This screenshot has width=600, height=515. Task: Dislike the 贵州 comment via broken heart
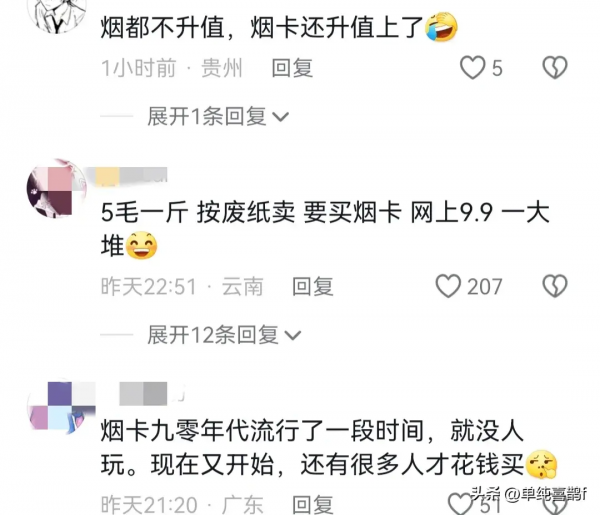(x=554, y=68)
